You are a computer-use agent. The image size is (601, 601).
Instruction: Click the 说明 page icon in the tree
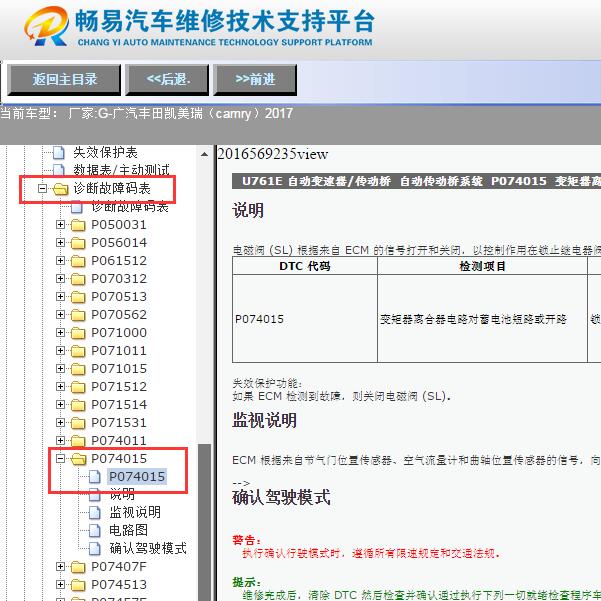95,495
